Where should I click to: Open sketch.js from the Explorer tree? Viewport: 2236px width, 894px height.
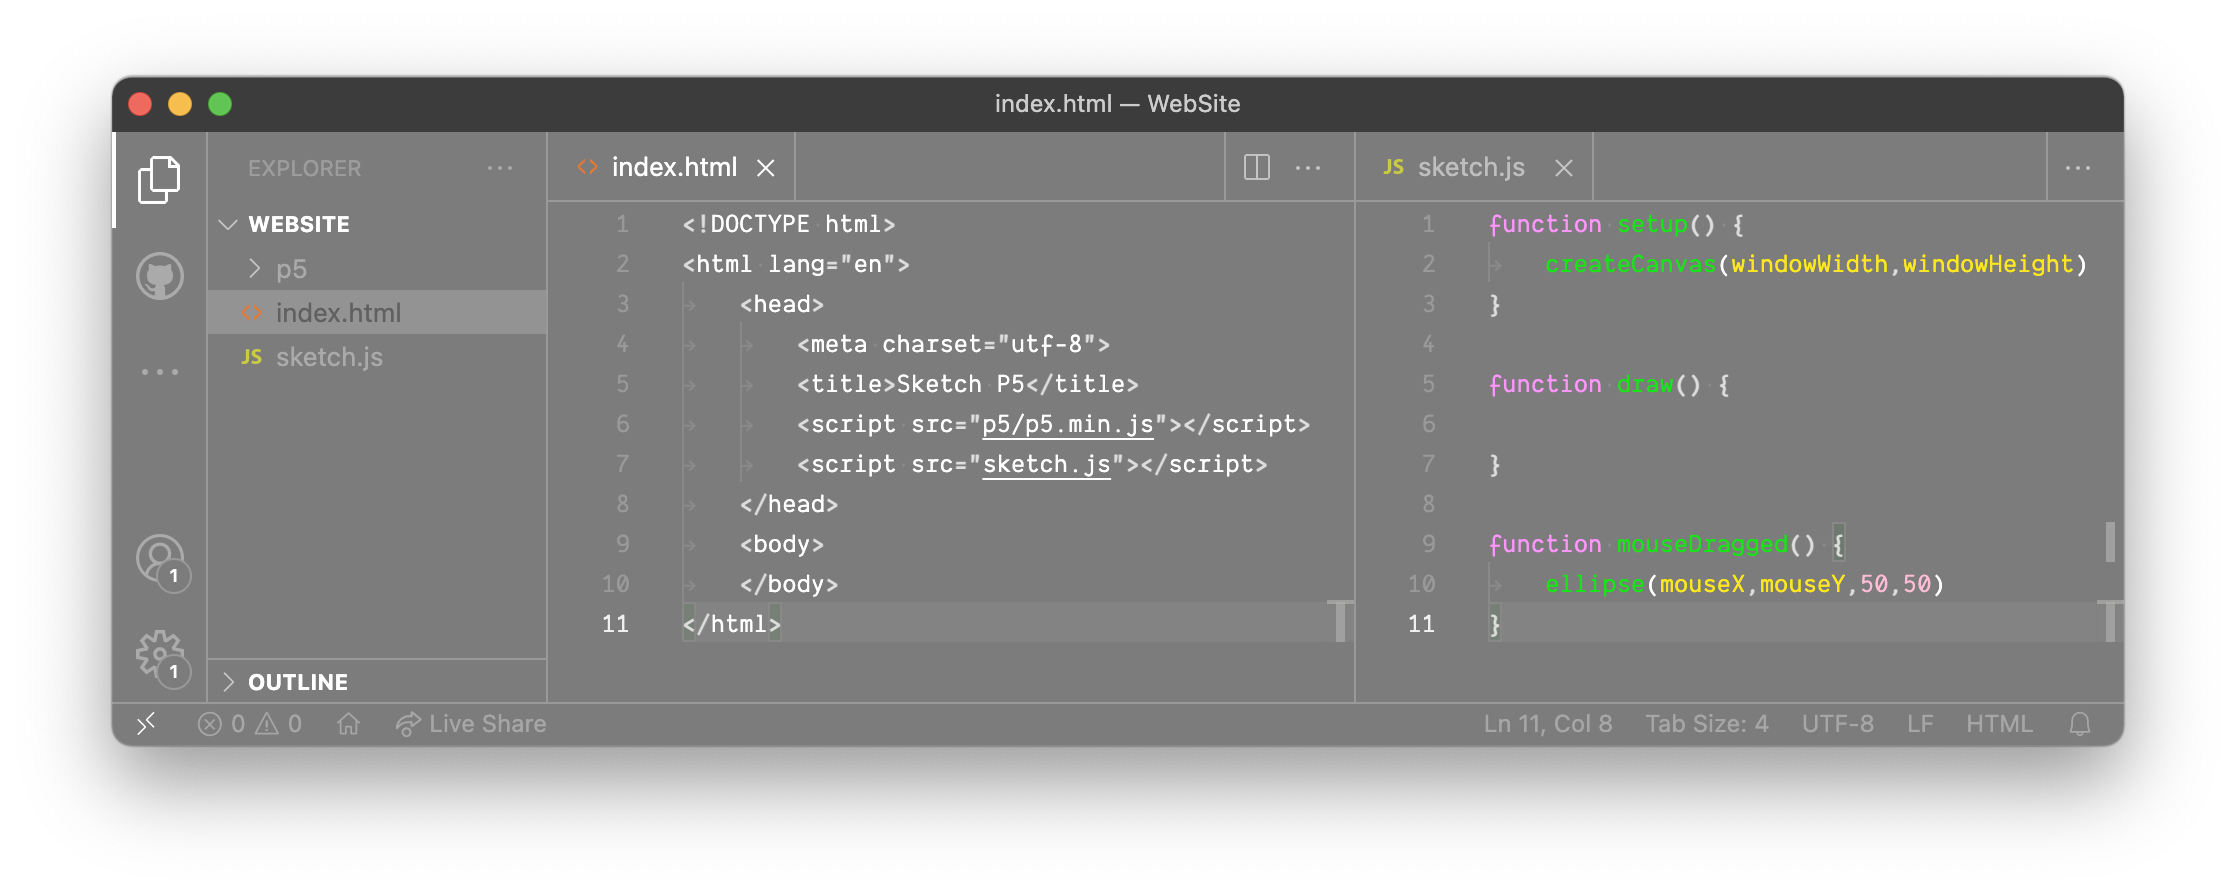(x=329, y=357)
